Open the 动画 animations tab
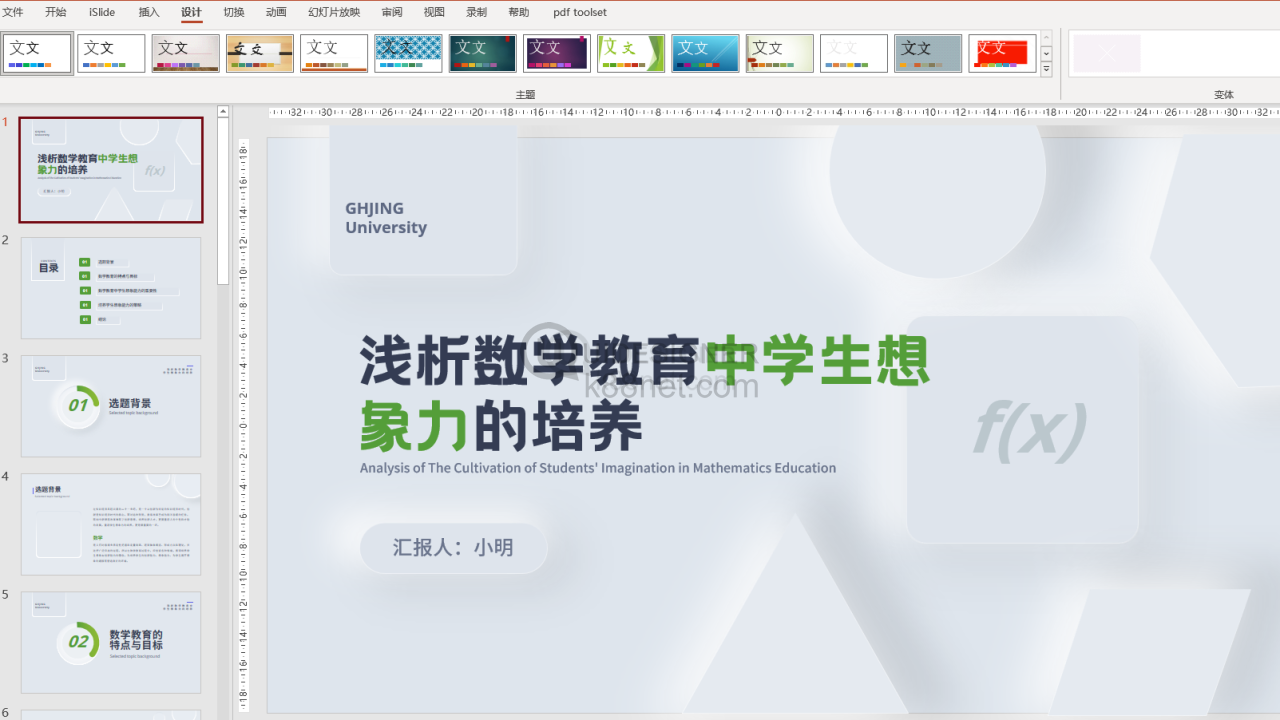This screenshot has width=1280, height=720. tap(276, 12)
